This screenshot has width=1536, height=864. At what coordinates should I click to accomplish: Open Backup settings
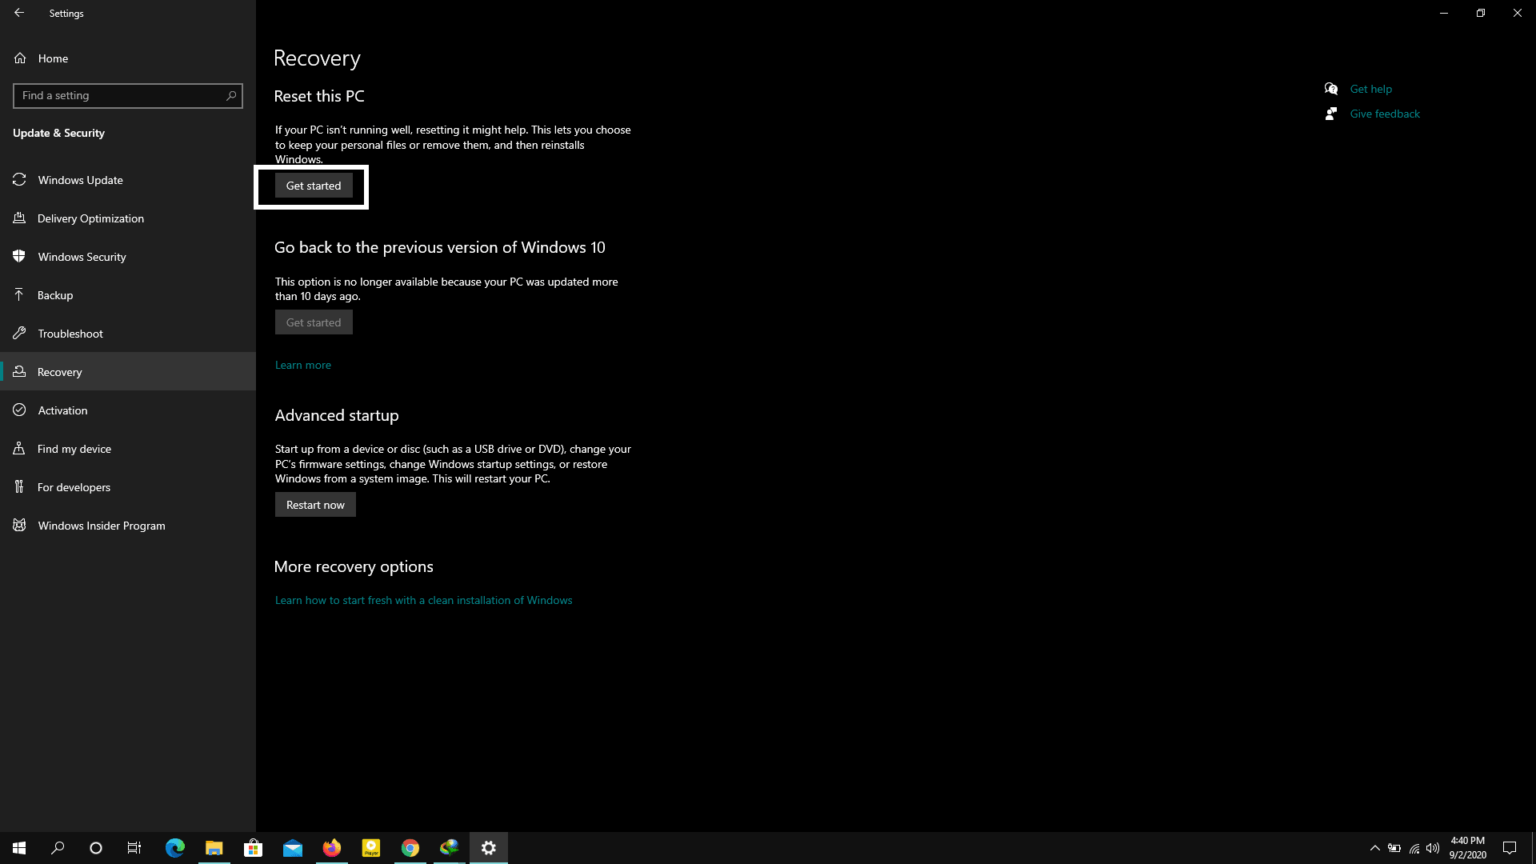(x=55, y=295)
